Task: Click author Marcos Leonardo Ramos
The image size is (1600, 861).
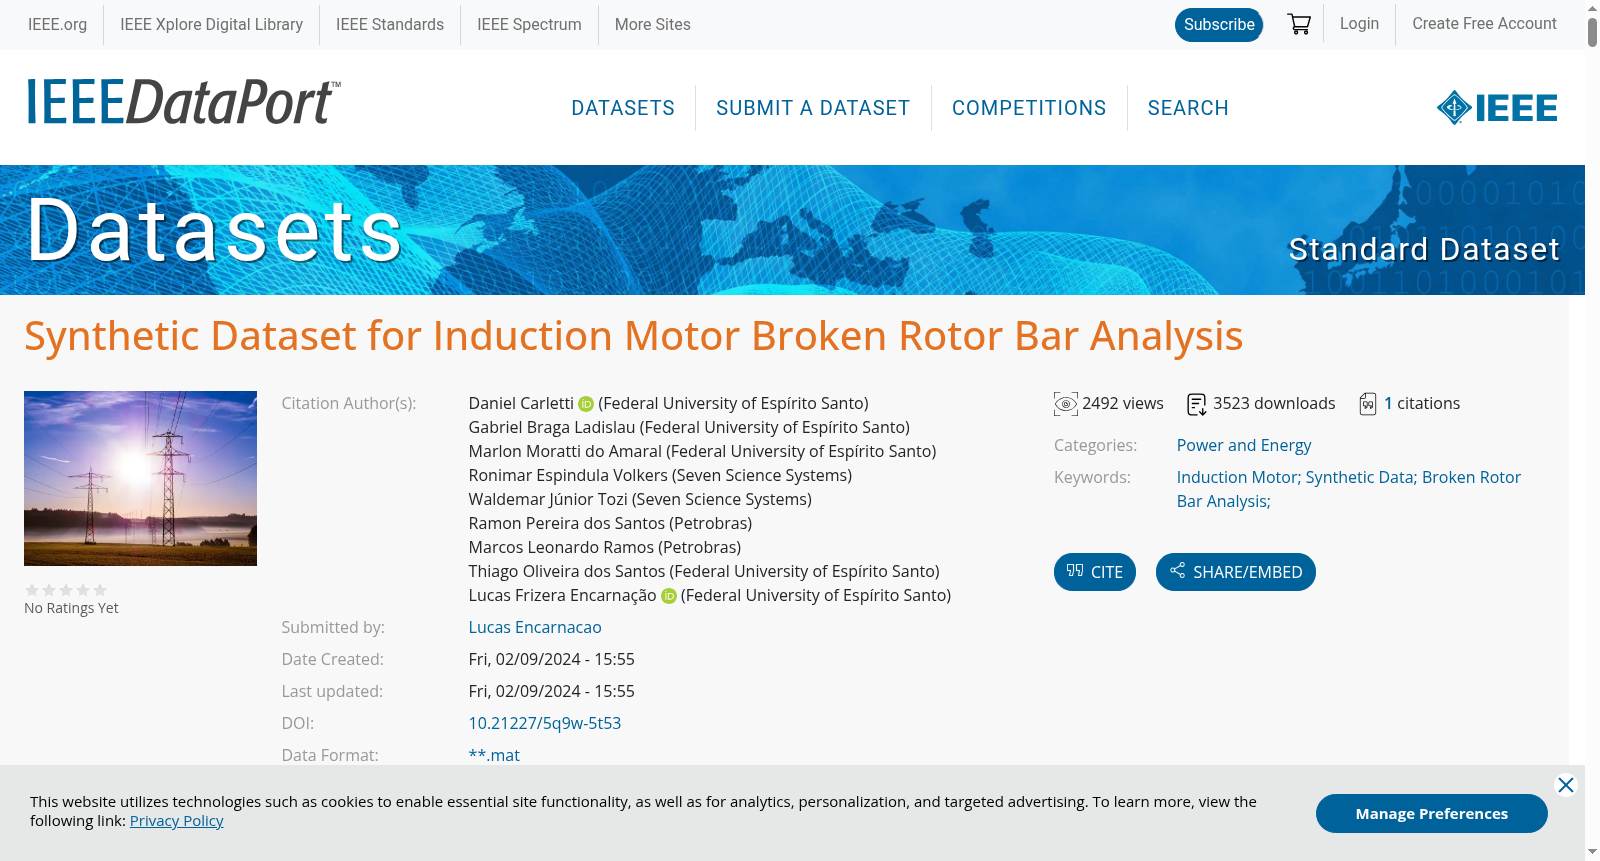Action: [605, 548]
